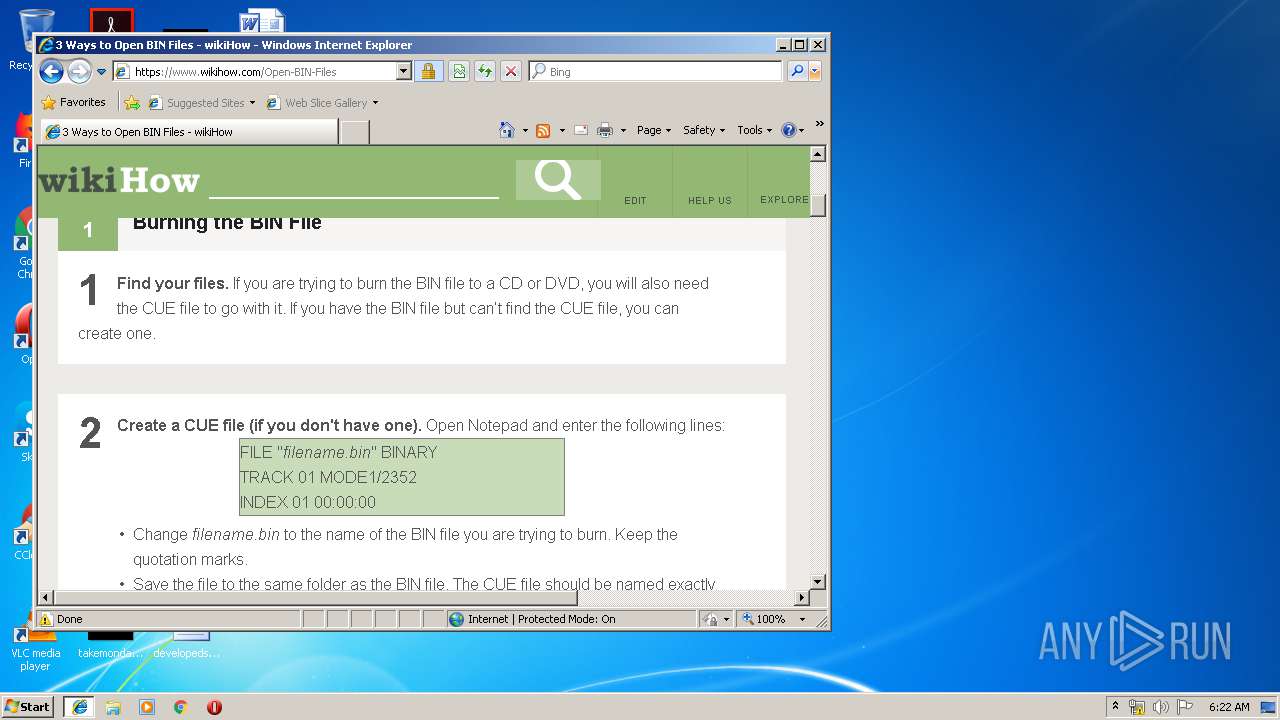Click the Forward navigation arrow
This screenshot has width=1280, height=720.
79,71
